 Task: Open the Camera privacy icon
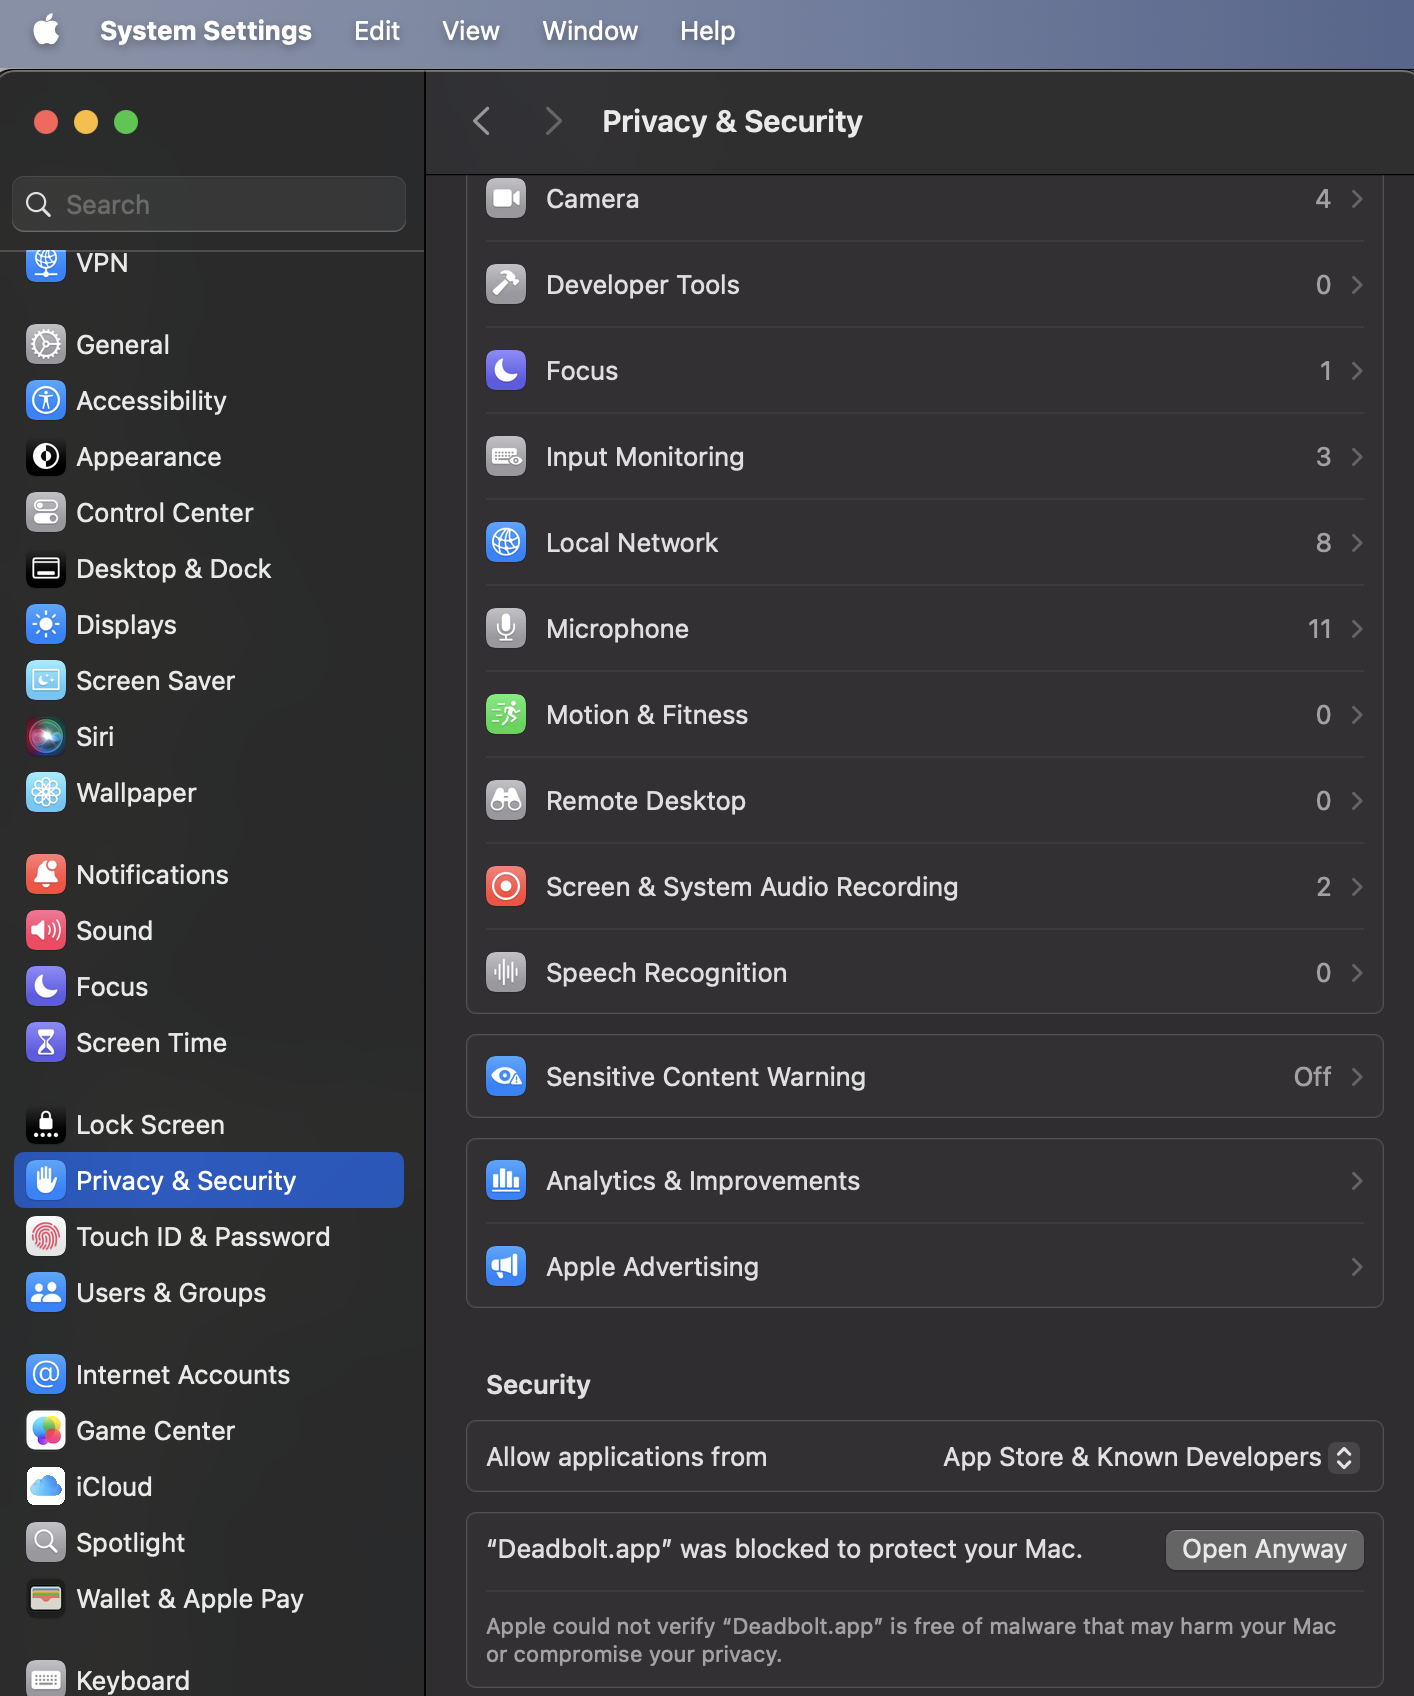click(506, 199)
